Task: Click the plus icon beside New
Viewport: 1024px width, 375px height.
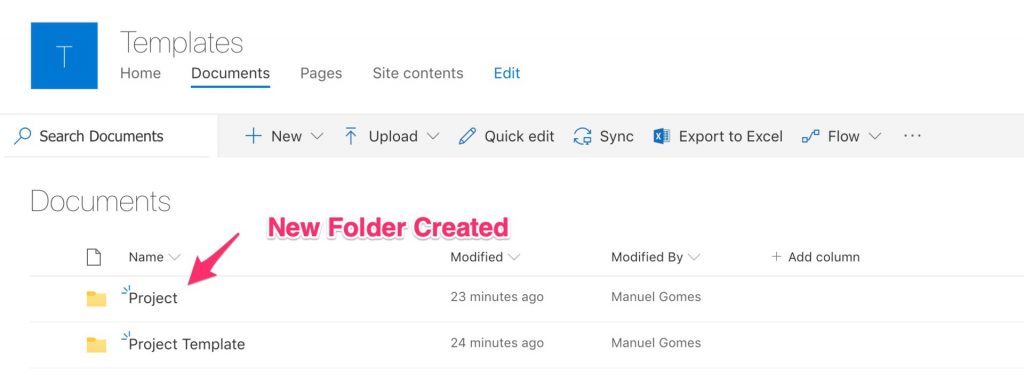Action: coord(253,136)
